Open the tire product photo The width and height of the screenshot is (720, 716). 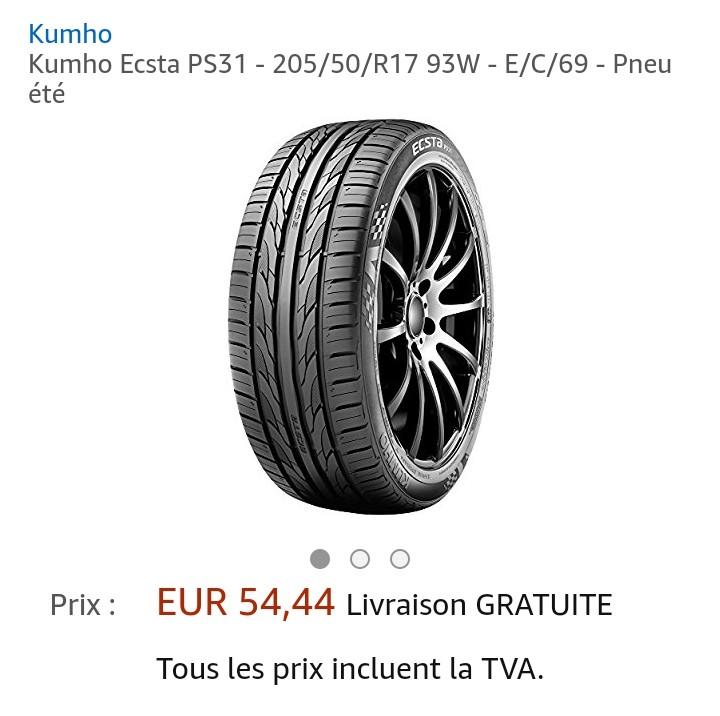[x=361, y=317]
